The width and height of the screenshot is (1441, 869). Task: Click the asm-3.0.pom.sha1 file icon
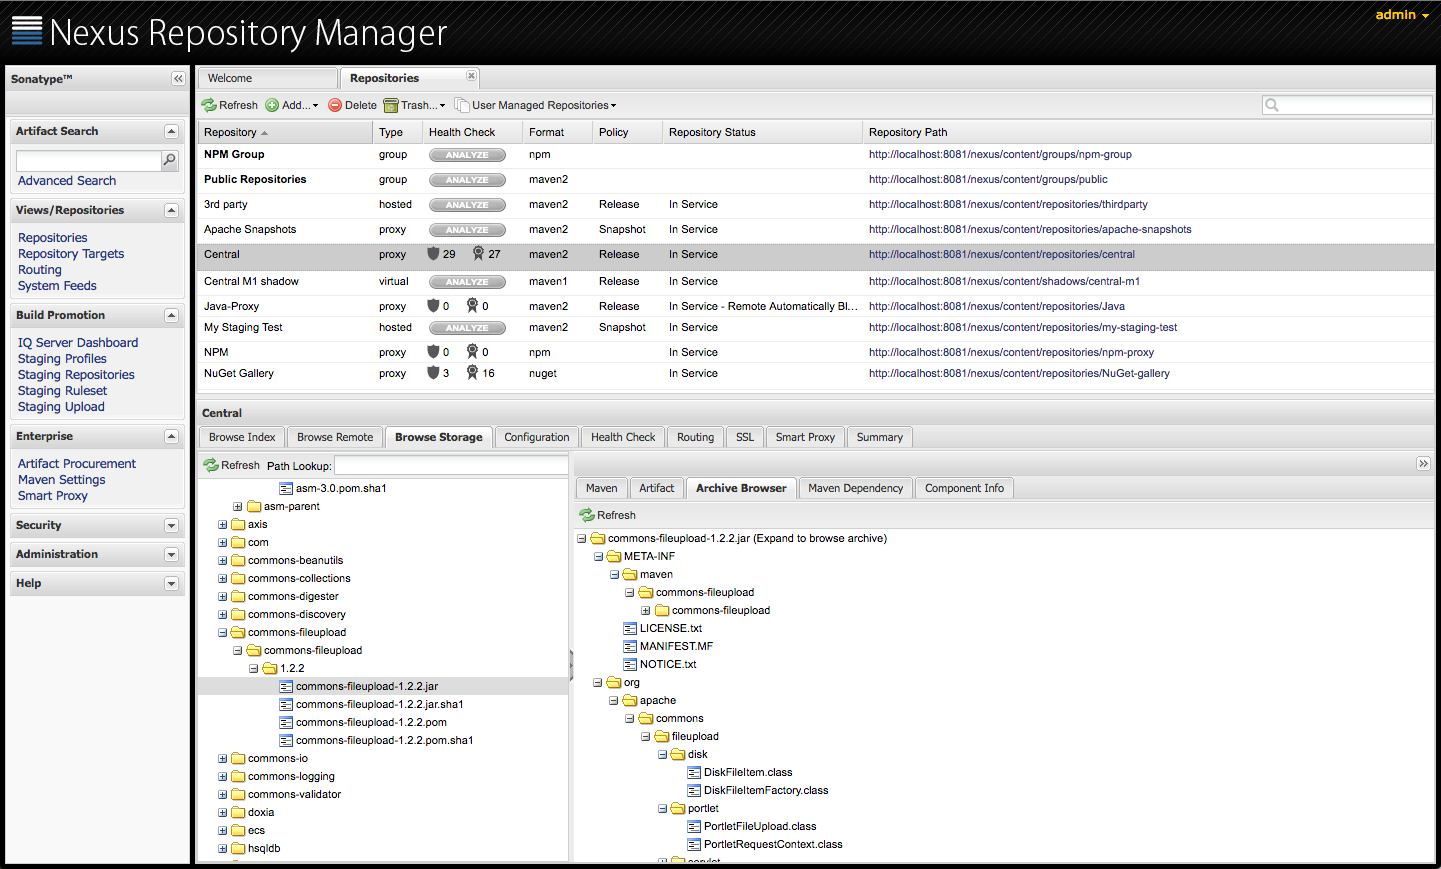pyautogui.click(x=286, y=488)
